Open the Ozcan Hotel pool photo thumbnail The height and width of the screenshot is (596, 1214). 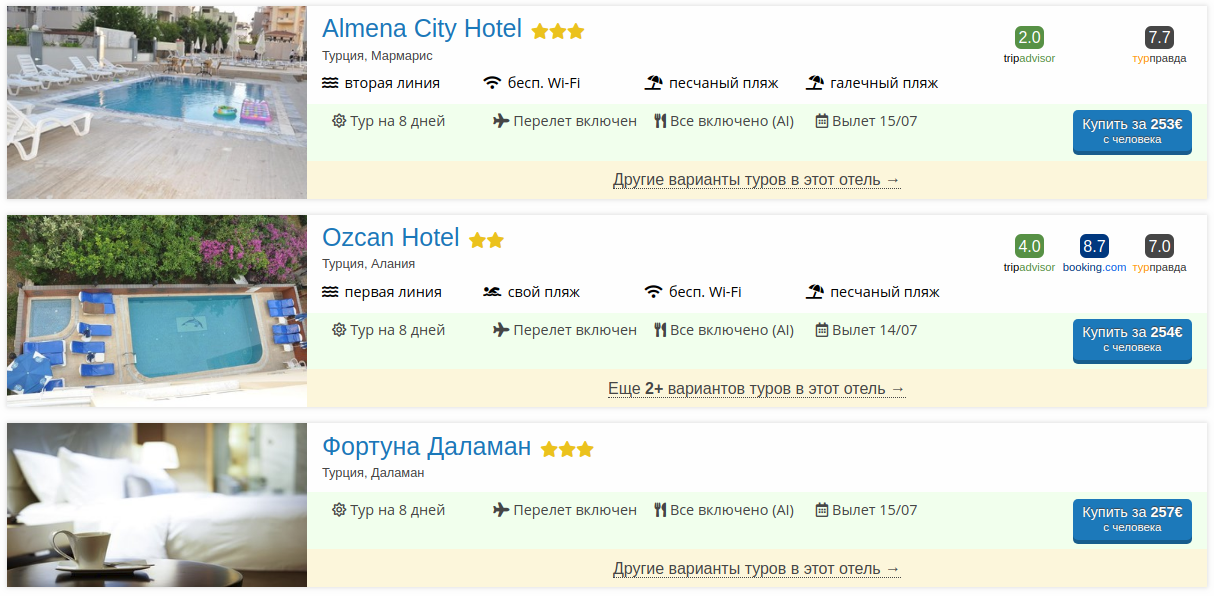(157, 311)
